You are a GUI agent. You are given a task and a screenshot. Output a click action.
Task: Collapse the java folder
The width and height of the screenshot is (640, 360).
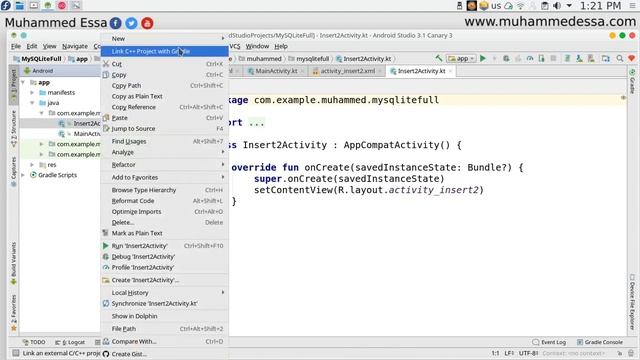tap(32, 103)
